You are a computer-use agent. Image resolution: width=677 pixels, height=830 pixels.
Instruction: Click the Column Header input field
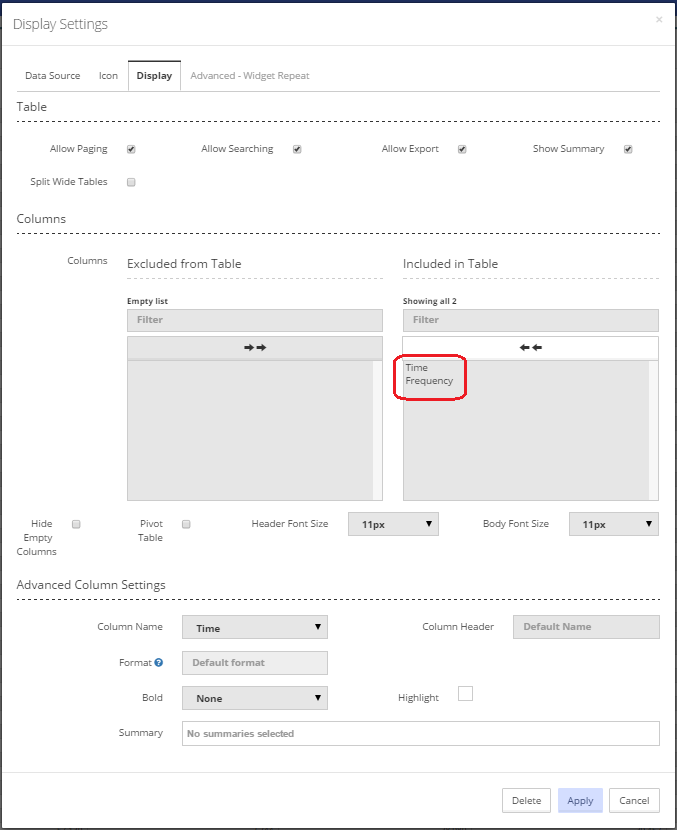[x=586, y=627]
